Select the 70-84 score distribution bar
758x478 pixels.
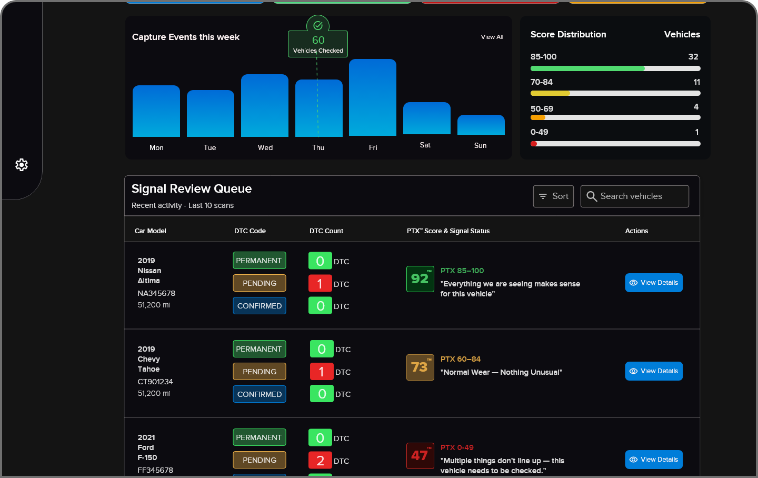point(614,93)
